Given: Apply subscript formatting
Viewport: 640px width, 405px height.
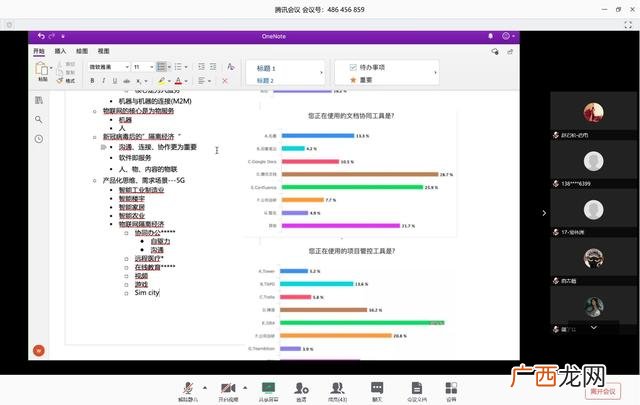Looking at the screenshot, I should pyautogui.click(x=139, y=81).
